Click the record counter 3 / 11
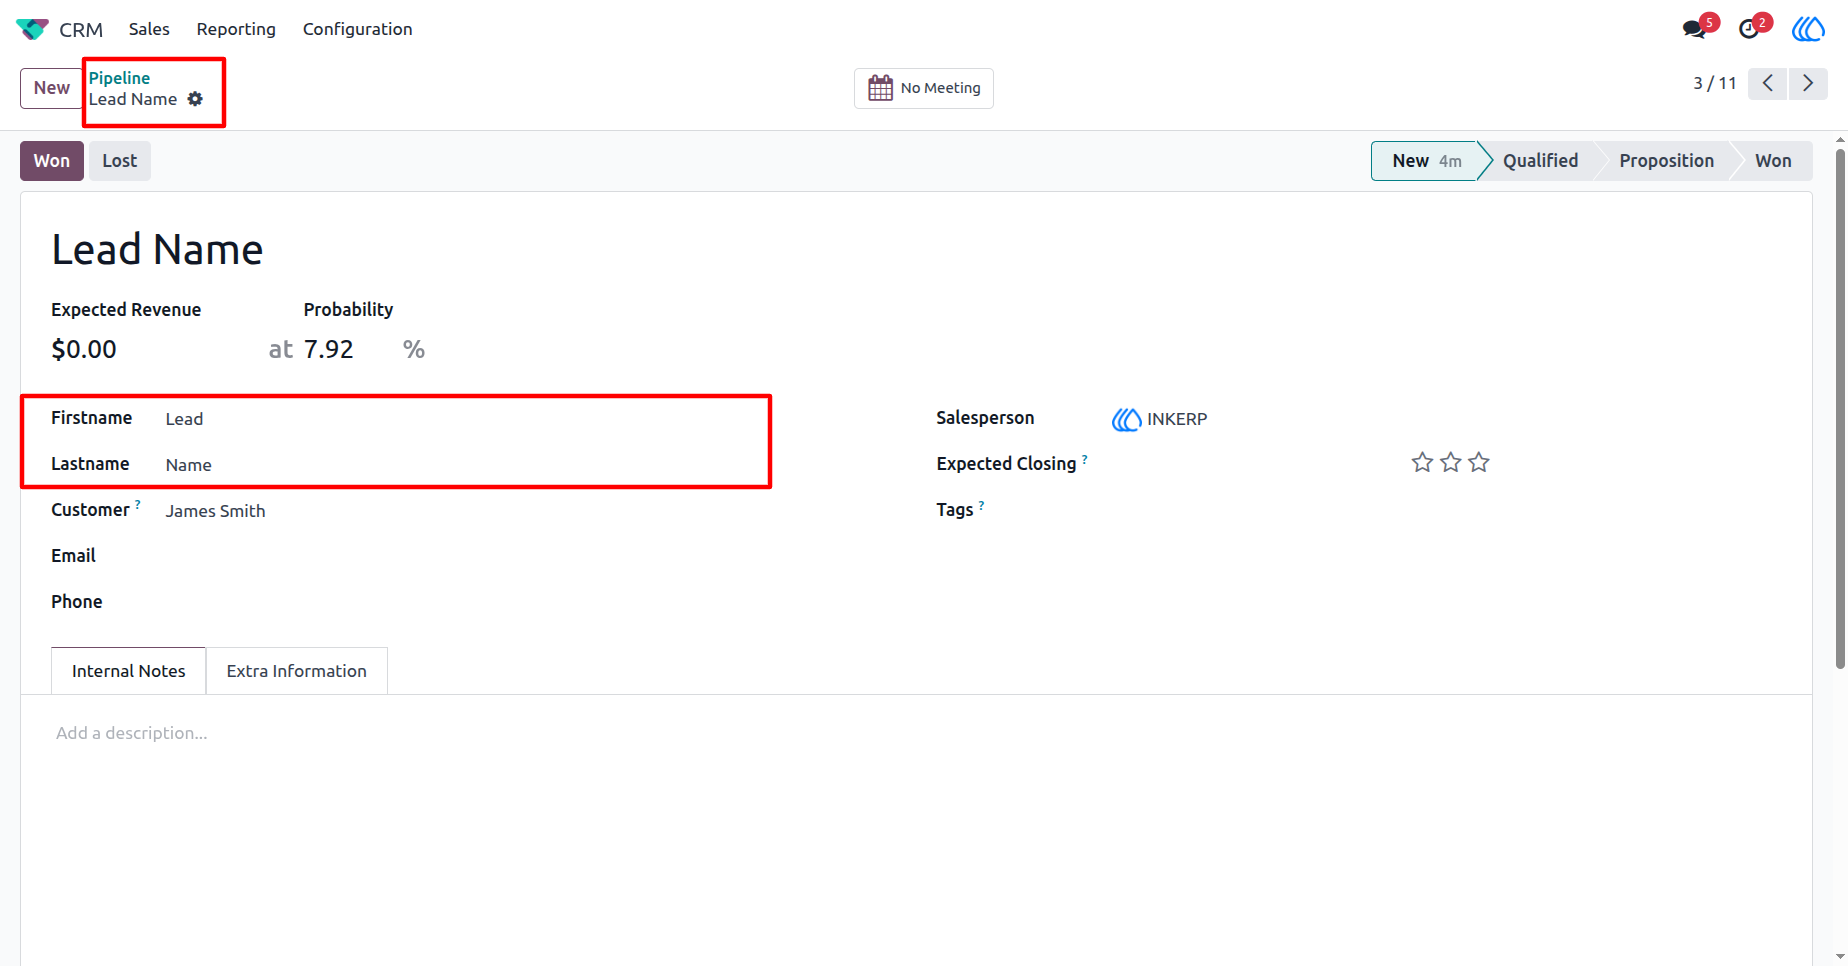Viewport: 1848px width, 966px height. (1714, 83)
